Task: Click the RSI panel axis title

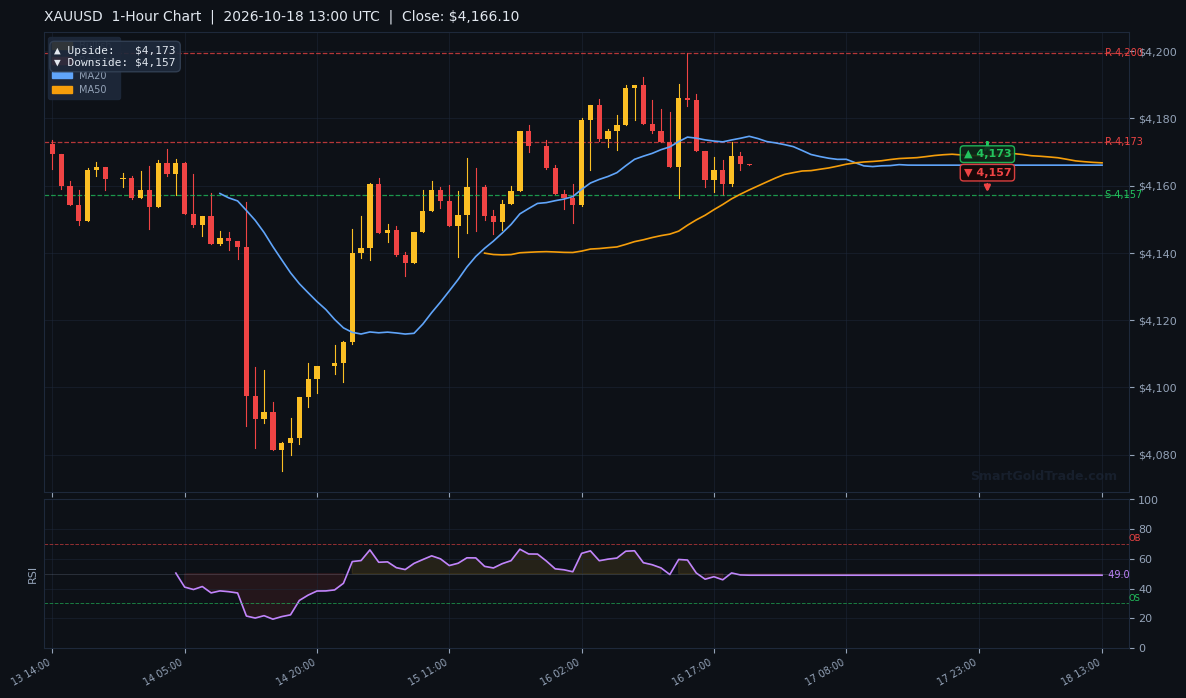Action: (x=33, y=575)
